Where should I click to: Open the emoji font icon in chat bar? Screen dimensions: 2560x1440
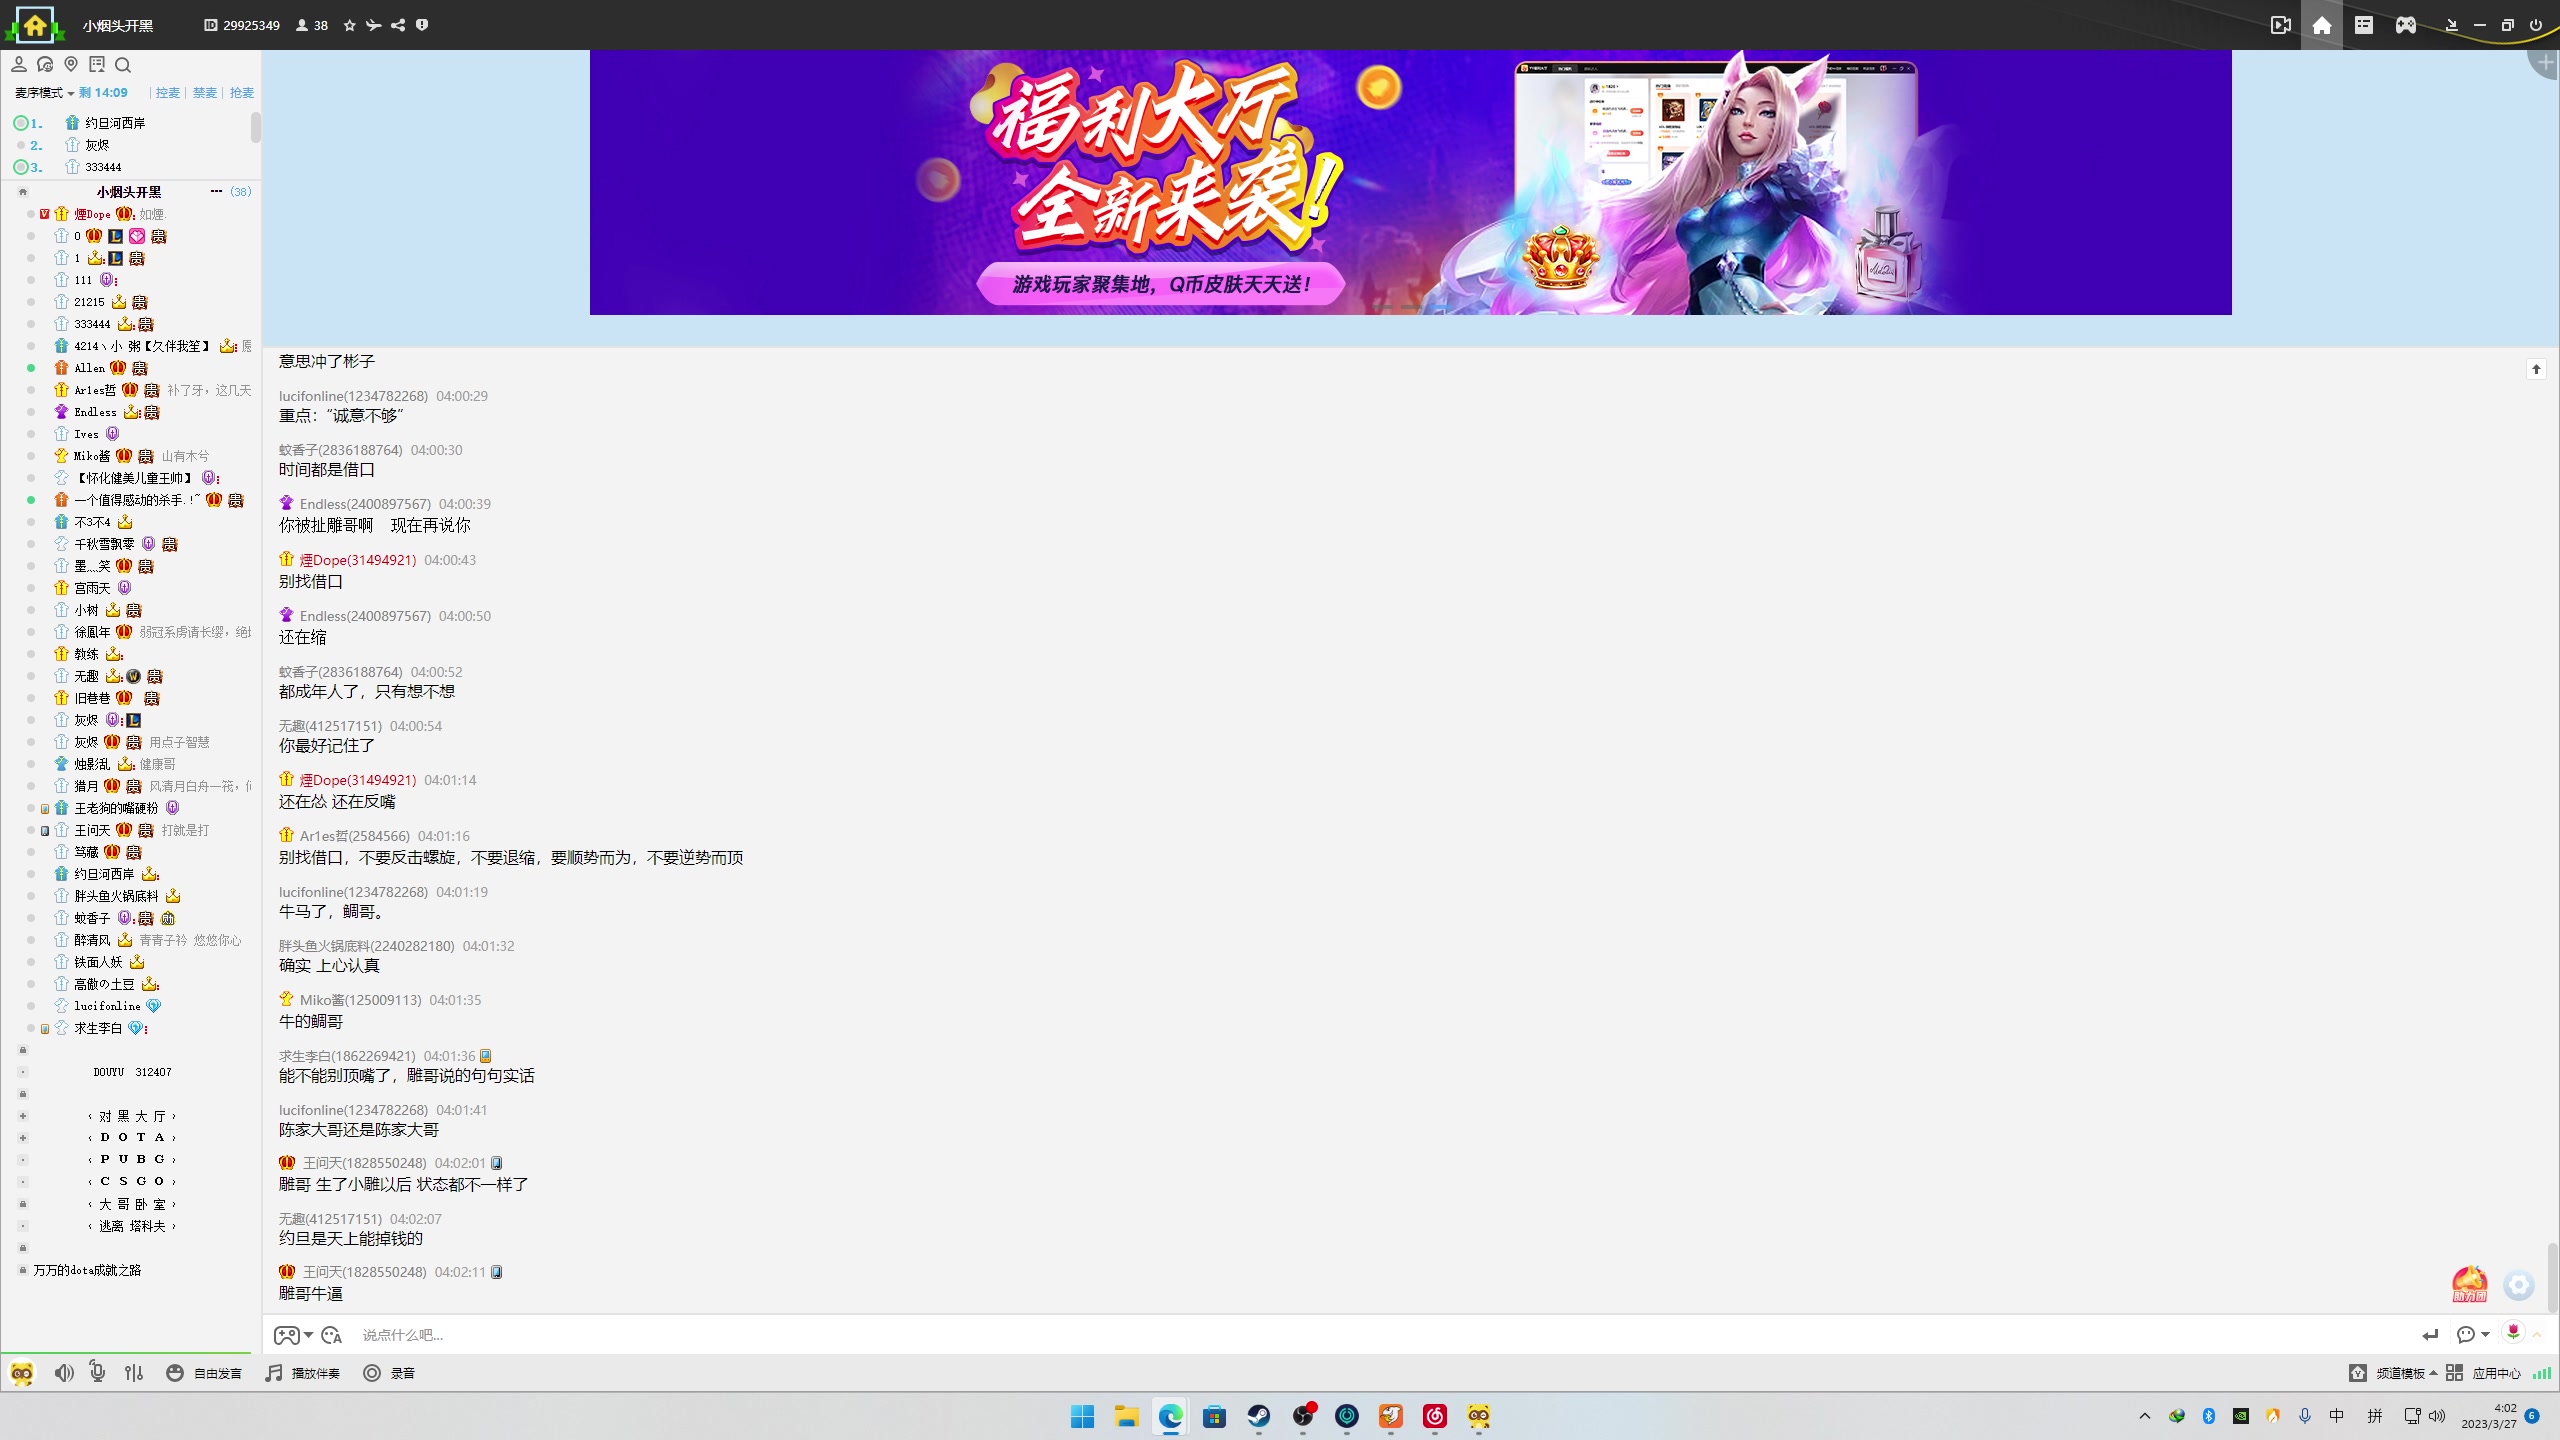pos(332,1335)
